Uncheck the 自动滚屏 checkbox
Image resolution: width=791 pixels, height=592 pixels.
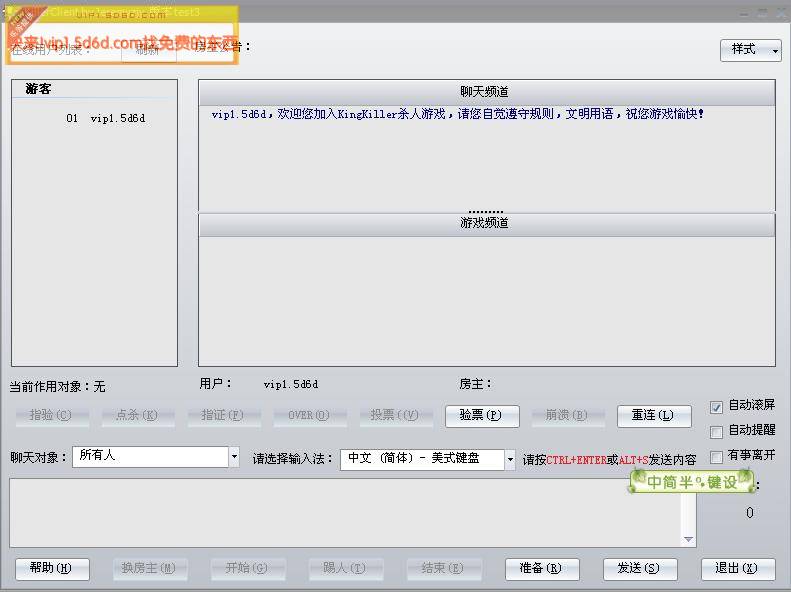pos(716,407)
